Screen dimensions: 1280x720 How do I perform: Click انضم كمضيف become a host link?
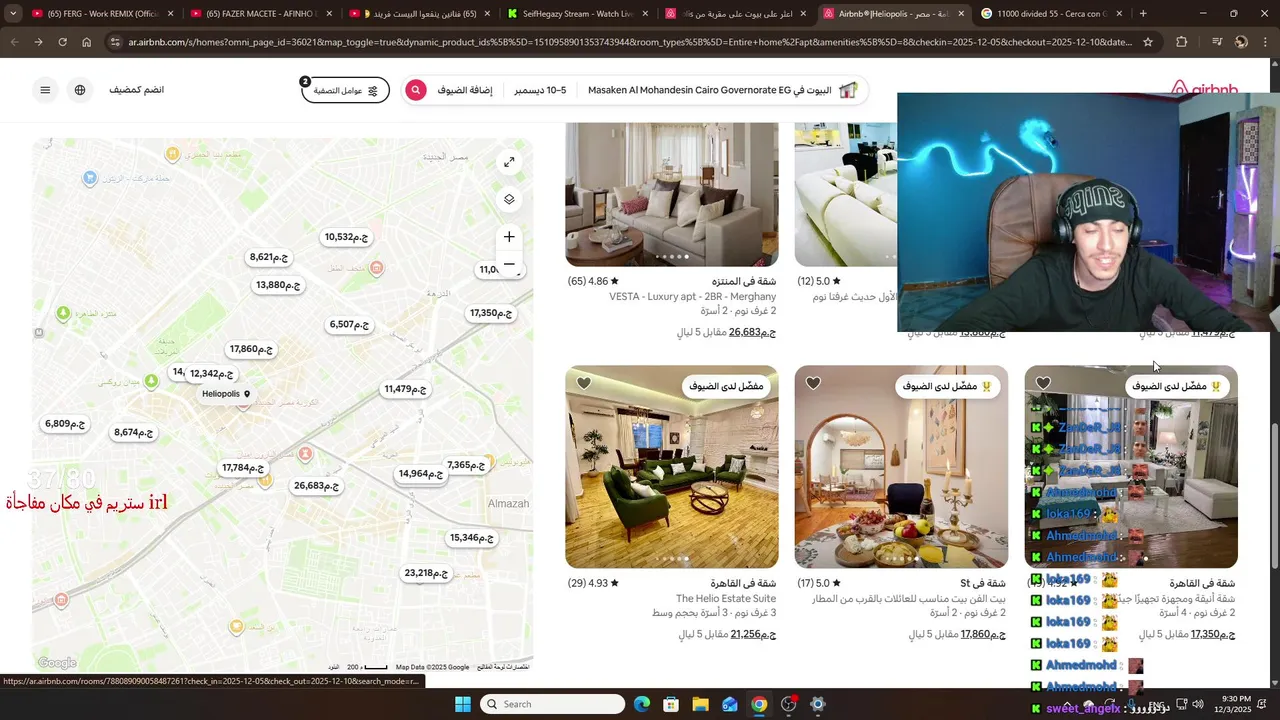click(x=137, y=90)
